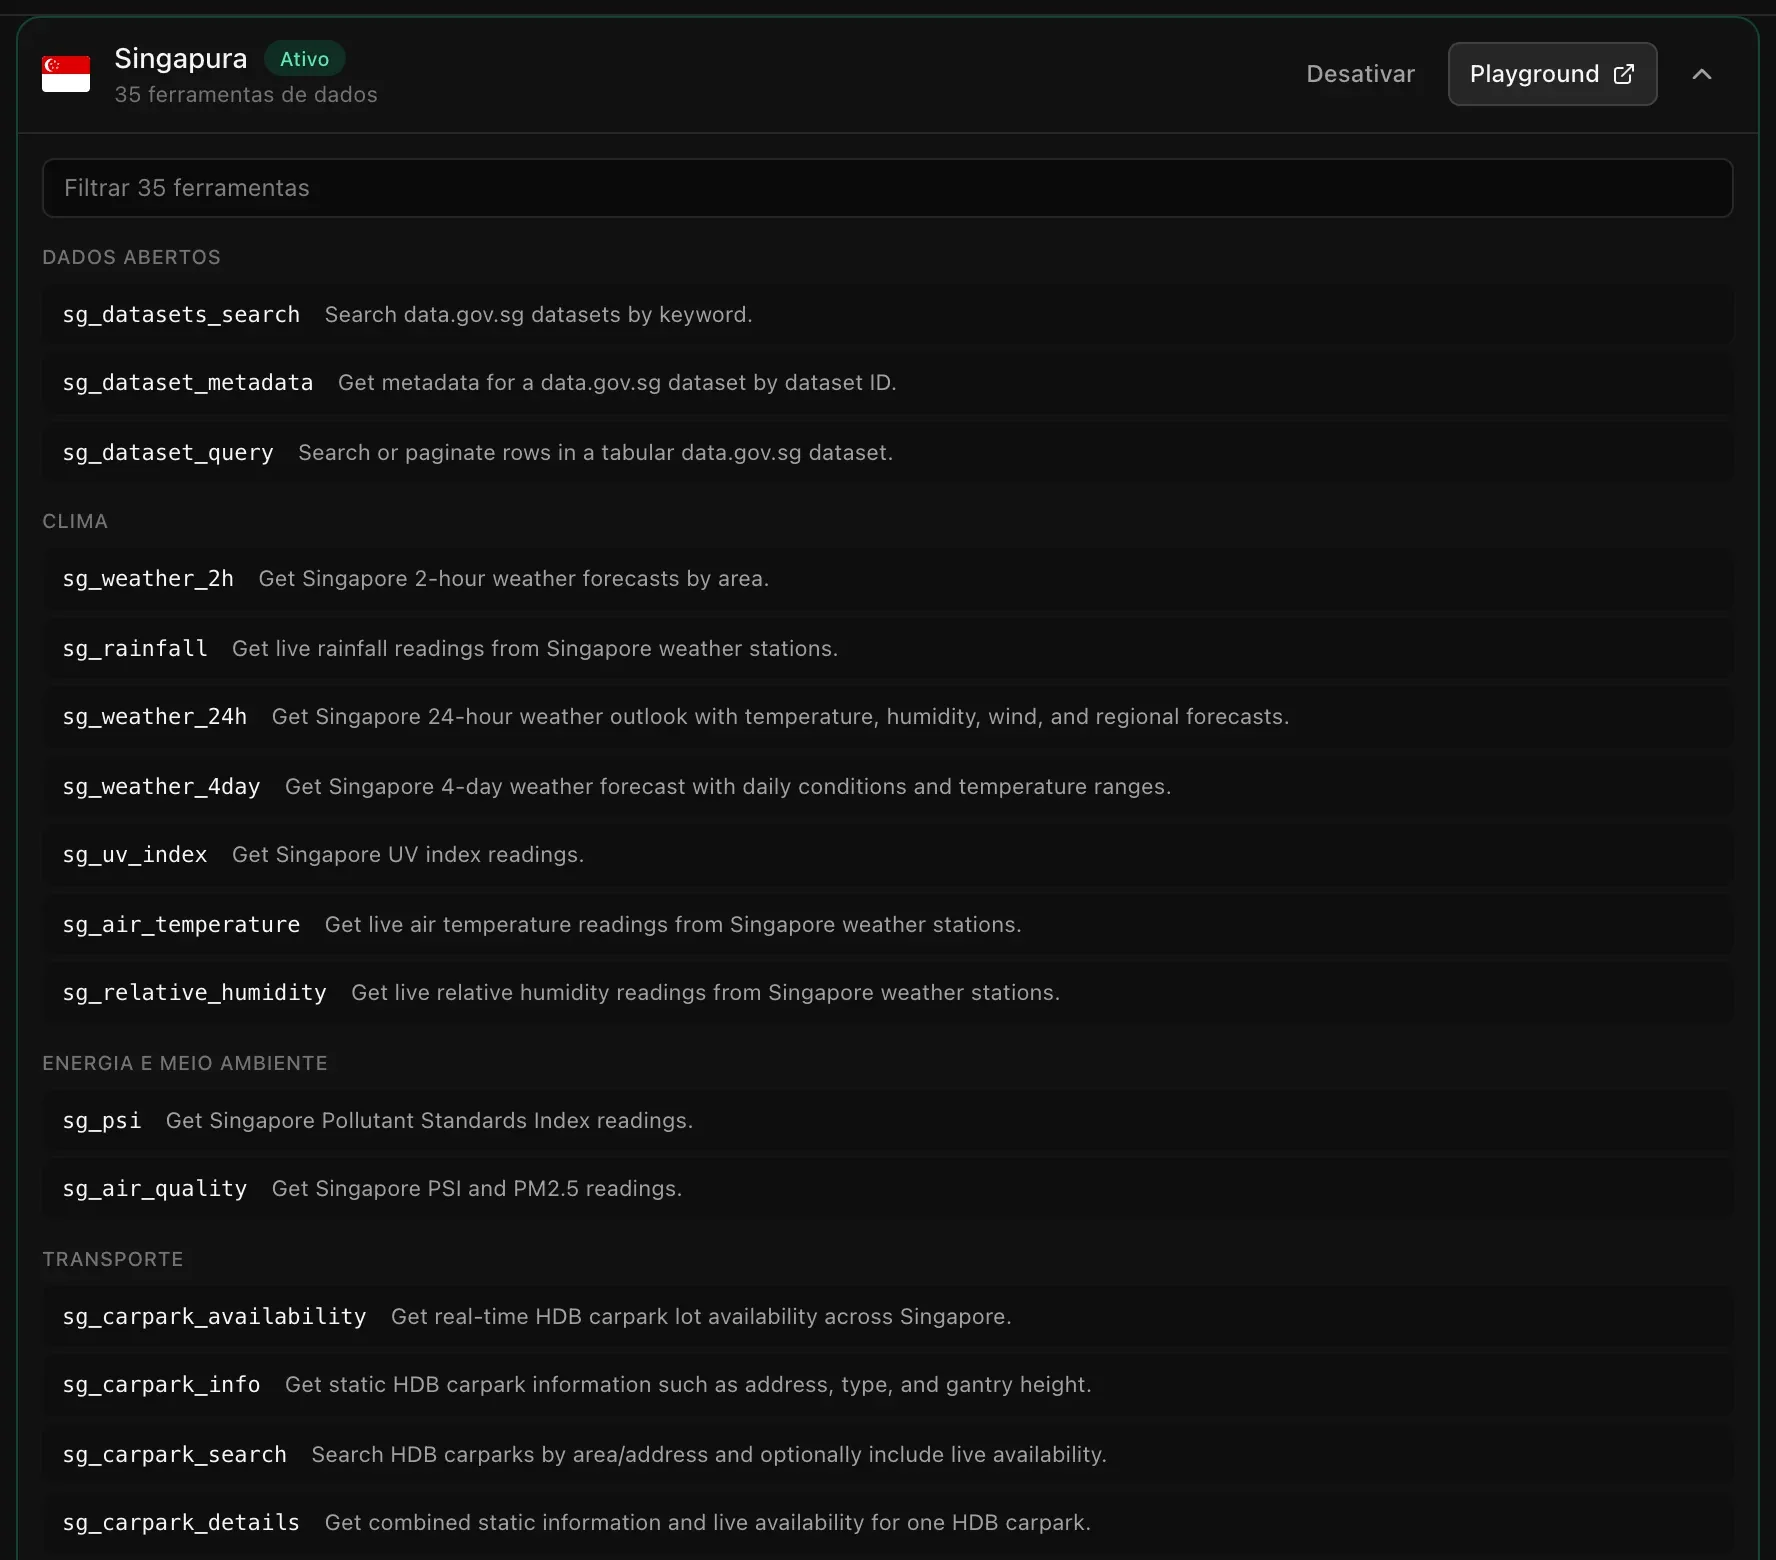This screenshot has height=1560, width=1776.
Task: Select the sg_dataset_metadata tool row
Action: [x=887, y=383]
